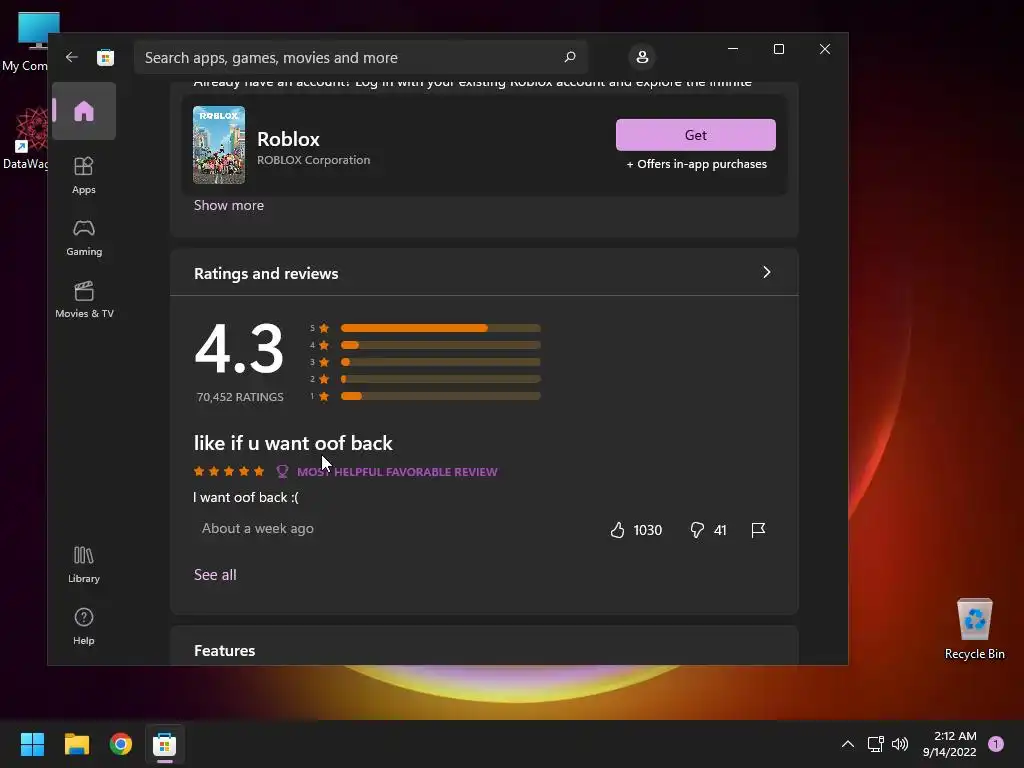This screenshot has width=1024, height=768.
Task: Click the search magnifier icon
Action: [569, 57]
